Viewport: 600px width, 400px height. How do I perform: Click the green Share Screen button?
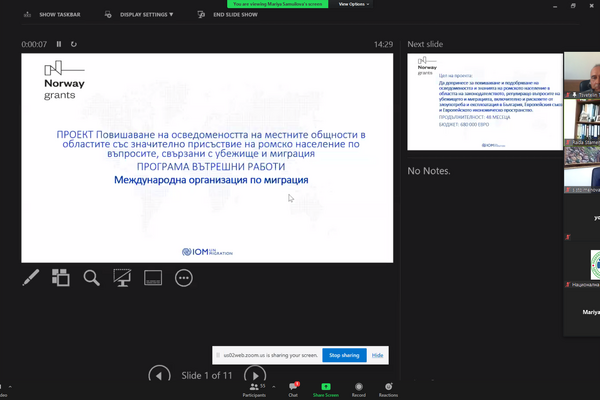pos(326,390)
